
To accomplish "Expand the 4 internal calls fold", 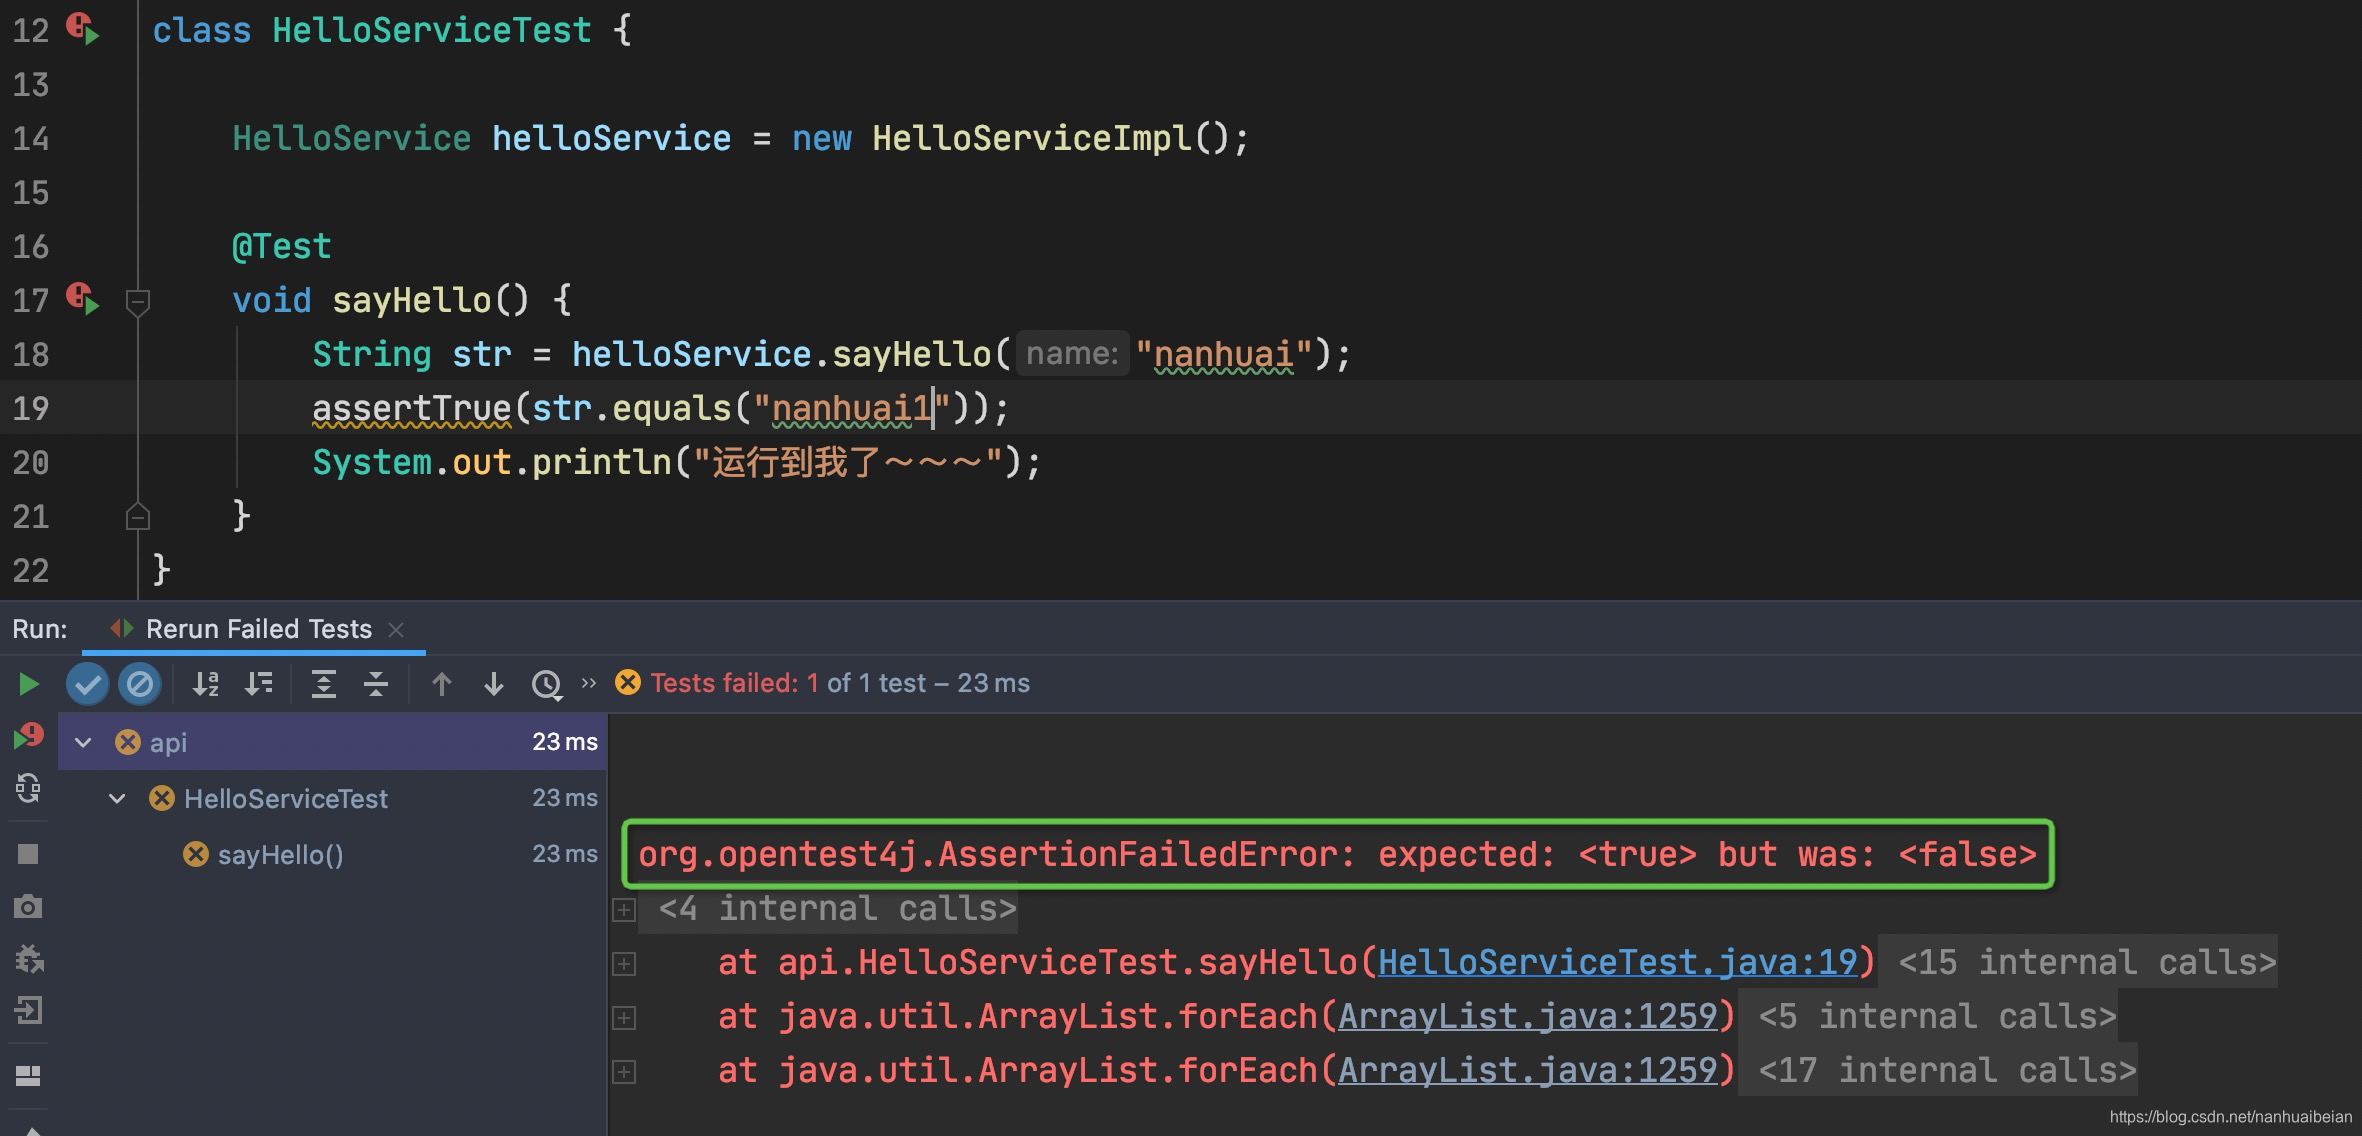I will [624, 909].
